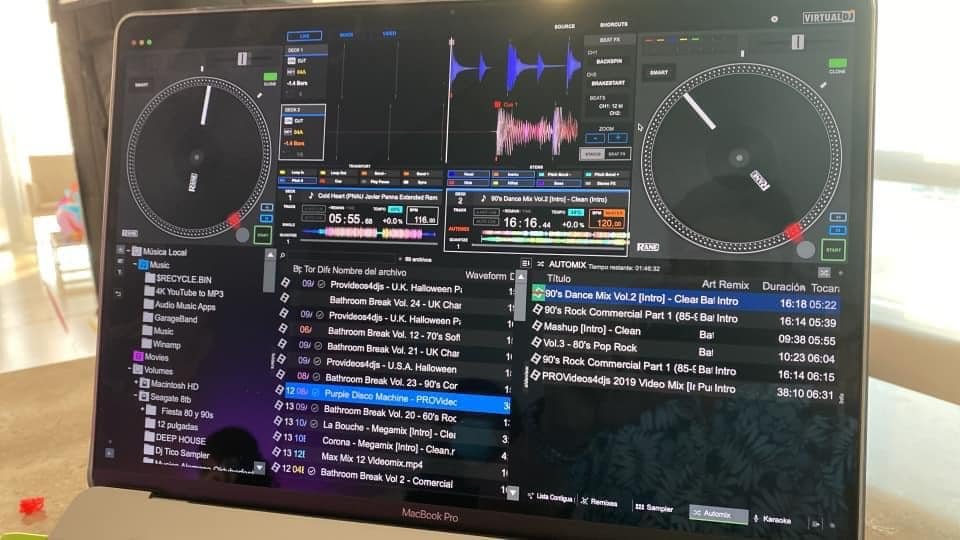Click folder tree scroll-down arrow

click(260, 468)
